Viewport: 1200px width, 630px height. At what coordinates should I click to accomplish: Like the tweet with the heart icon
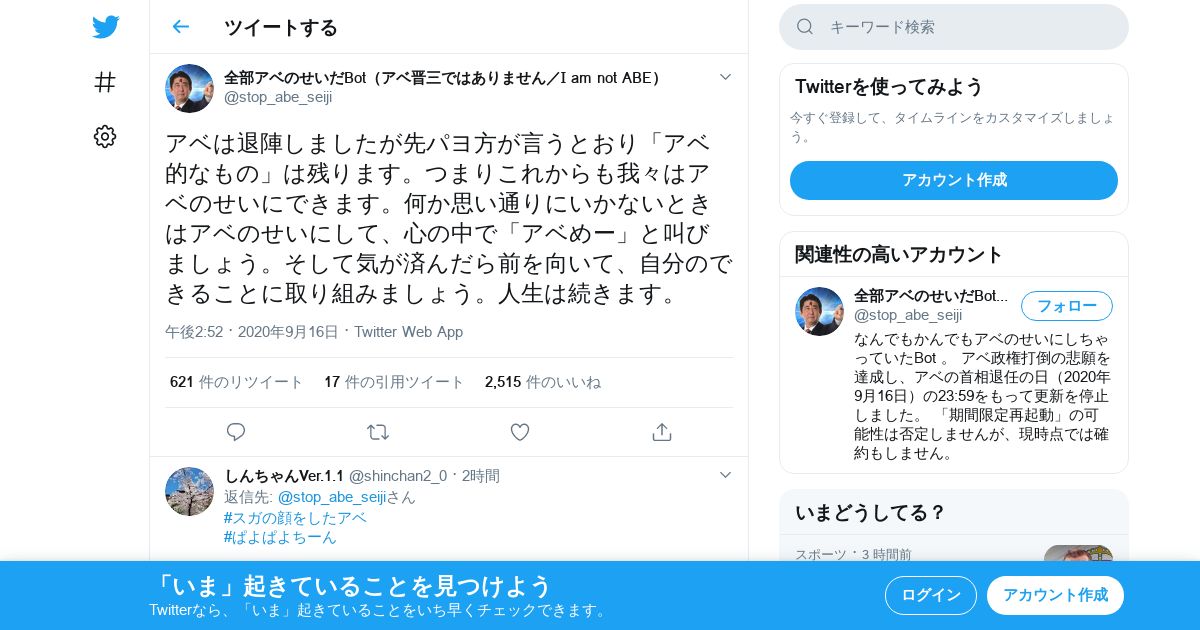coord(520,432)
